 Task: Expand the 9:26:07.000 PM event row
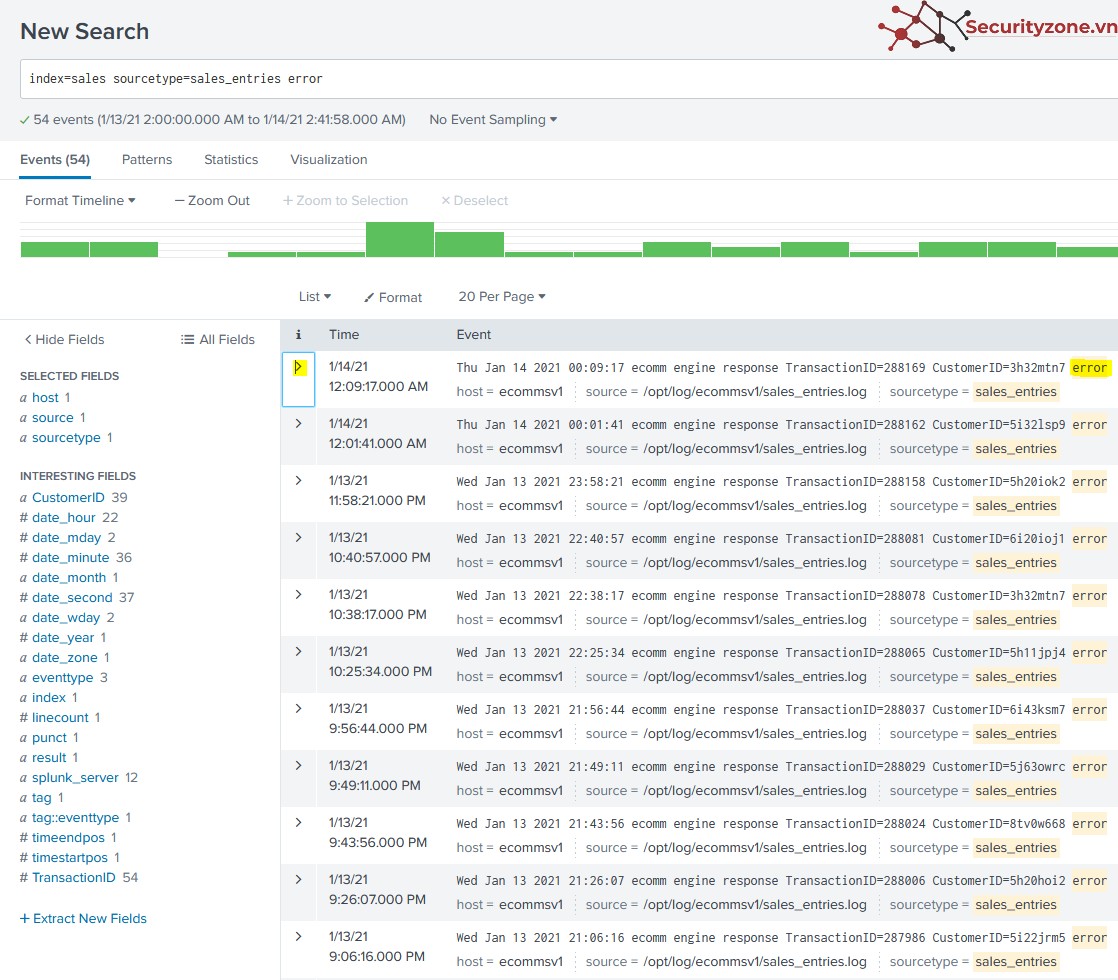coord(299,880)
